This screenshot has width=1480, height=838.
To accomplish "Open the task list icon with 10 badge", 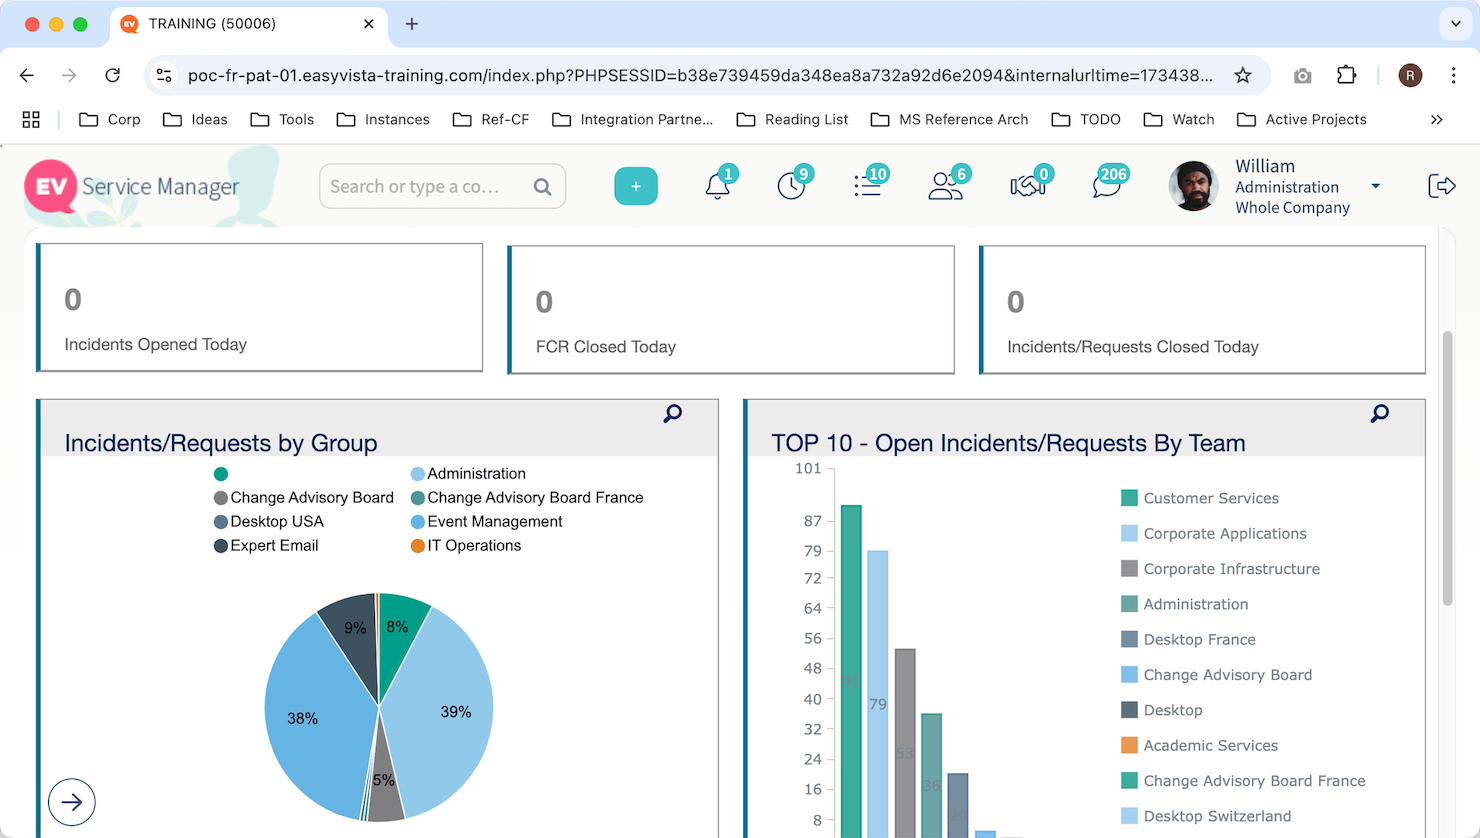I will (x=868, y=186).
